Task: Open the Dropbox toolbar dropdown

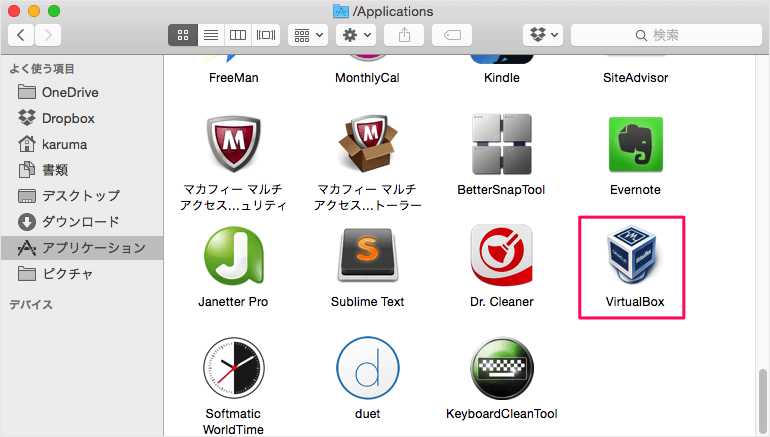Action: point(543,35)
